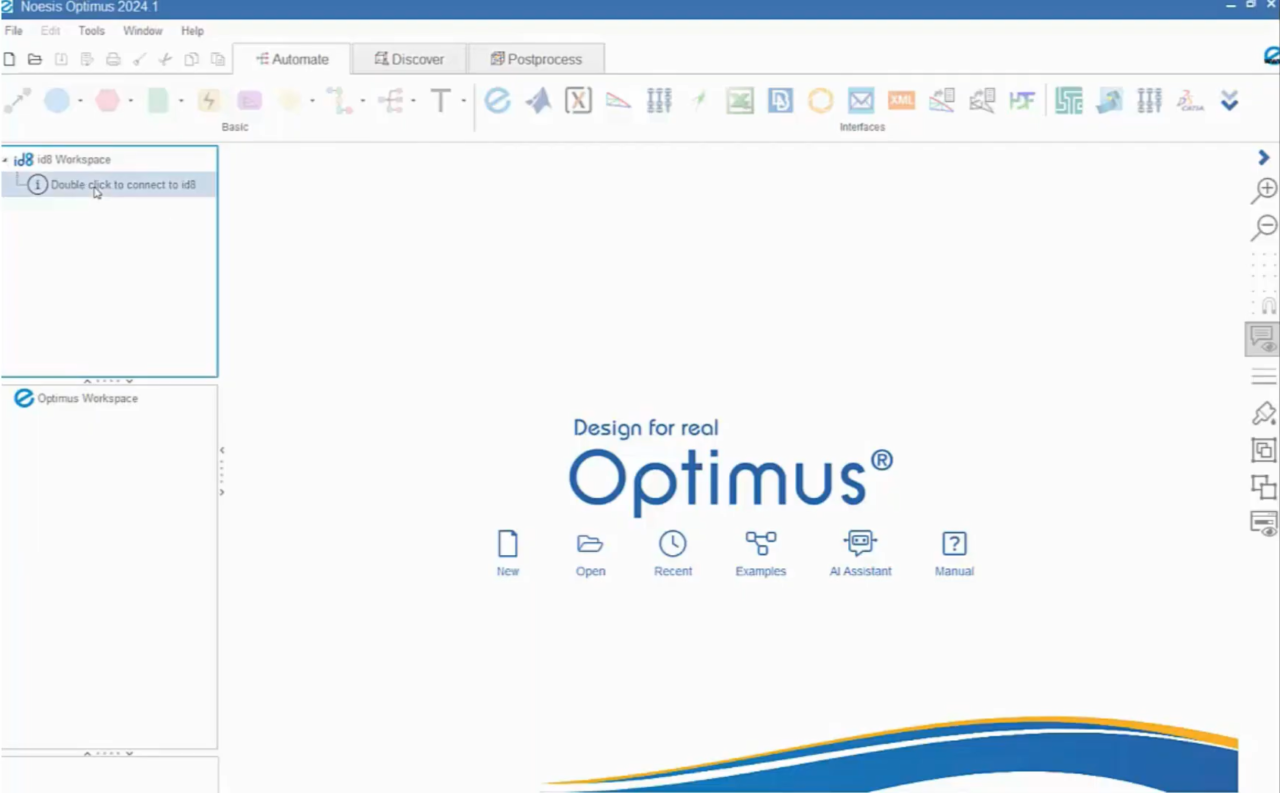Select the Optimus Workspace tree item

(x=76, y=398)
